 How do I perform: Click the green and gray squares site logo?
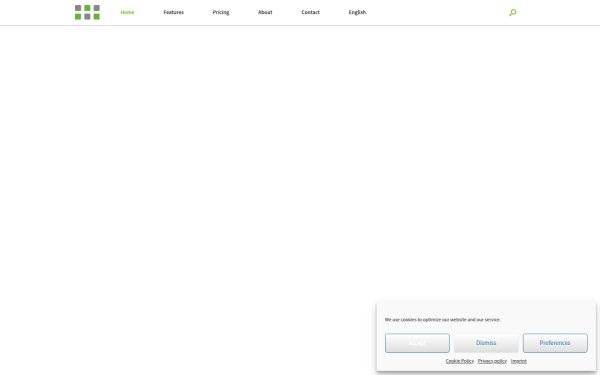(87, 12)
